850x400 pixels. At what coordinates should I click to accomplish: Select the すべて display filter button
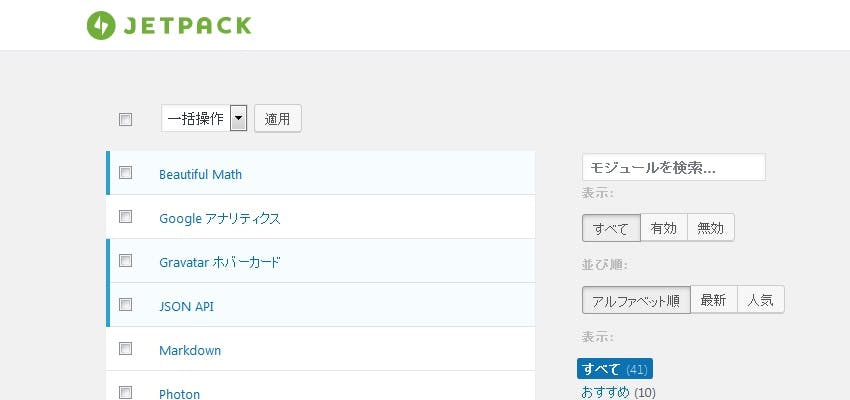pos(611,228)
